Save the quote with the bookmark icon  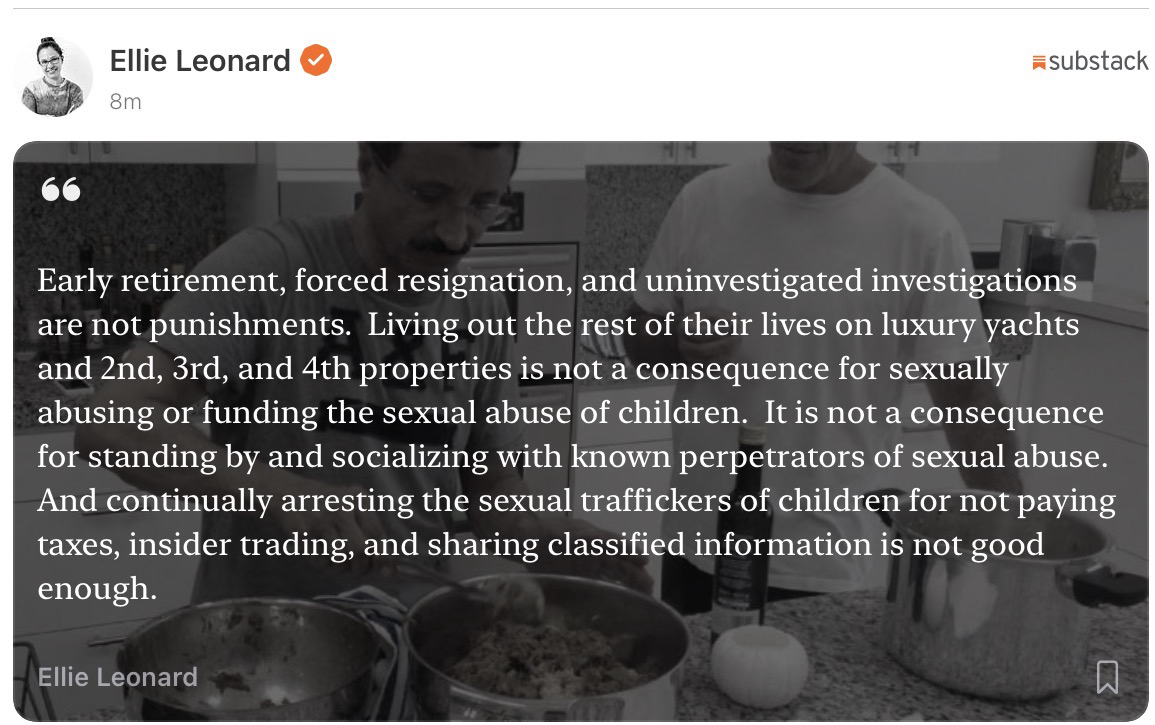tap(1107, 677)
